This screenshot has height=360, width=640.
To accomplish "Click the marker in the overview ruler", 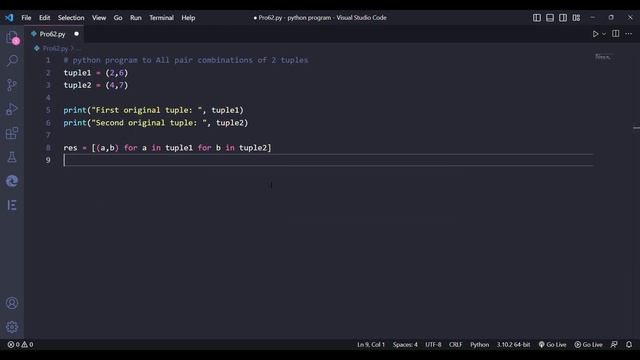I will pyautogui.click(x=636, y=128).
